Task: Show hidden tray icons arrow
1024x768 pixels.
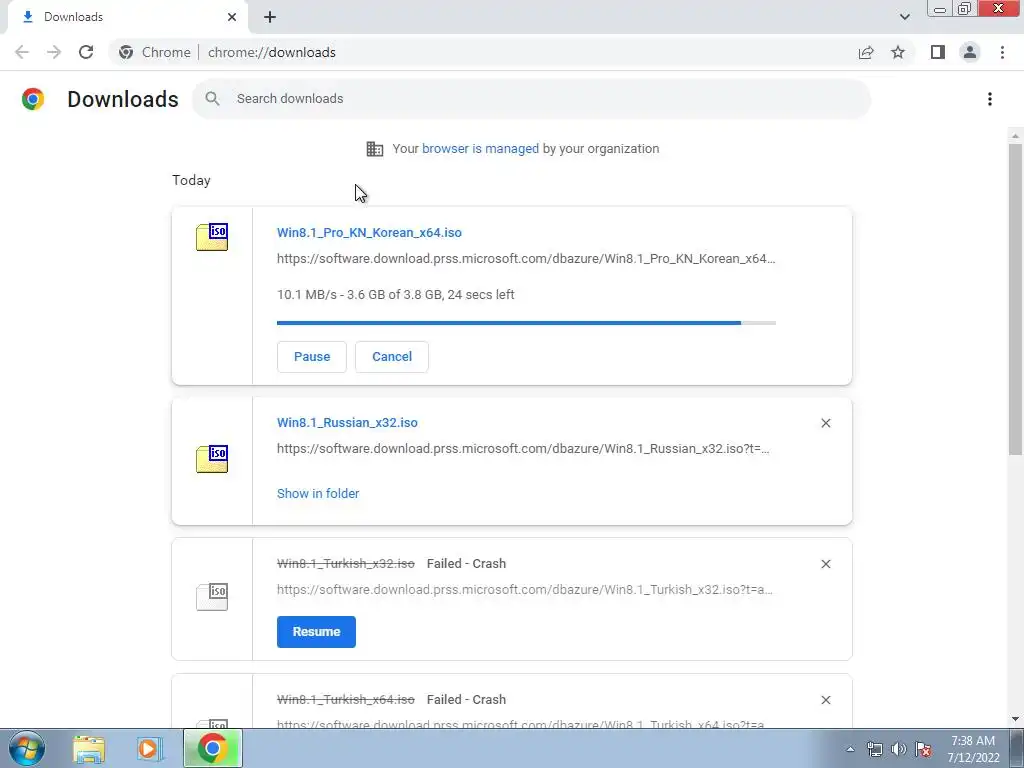Action: 850,749
